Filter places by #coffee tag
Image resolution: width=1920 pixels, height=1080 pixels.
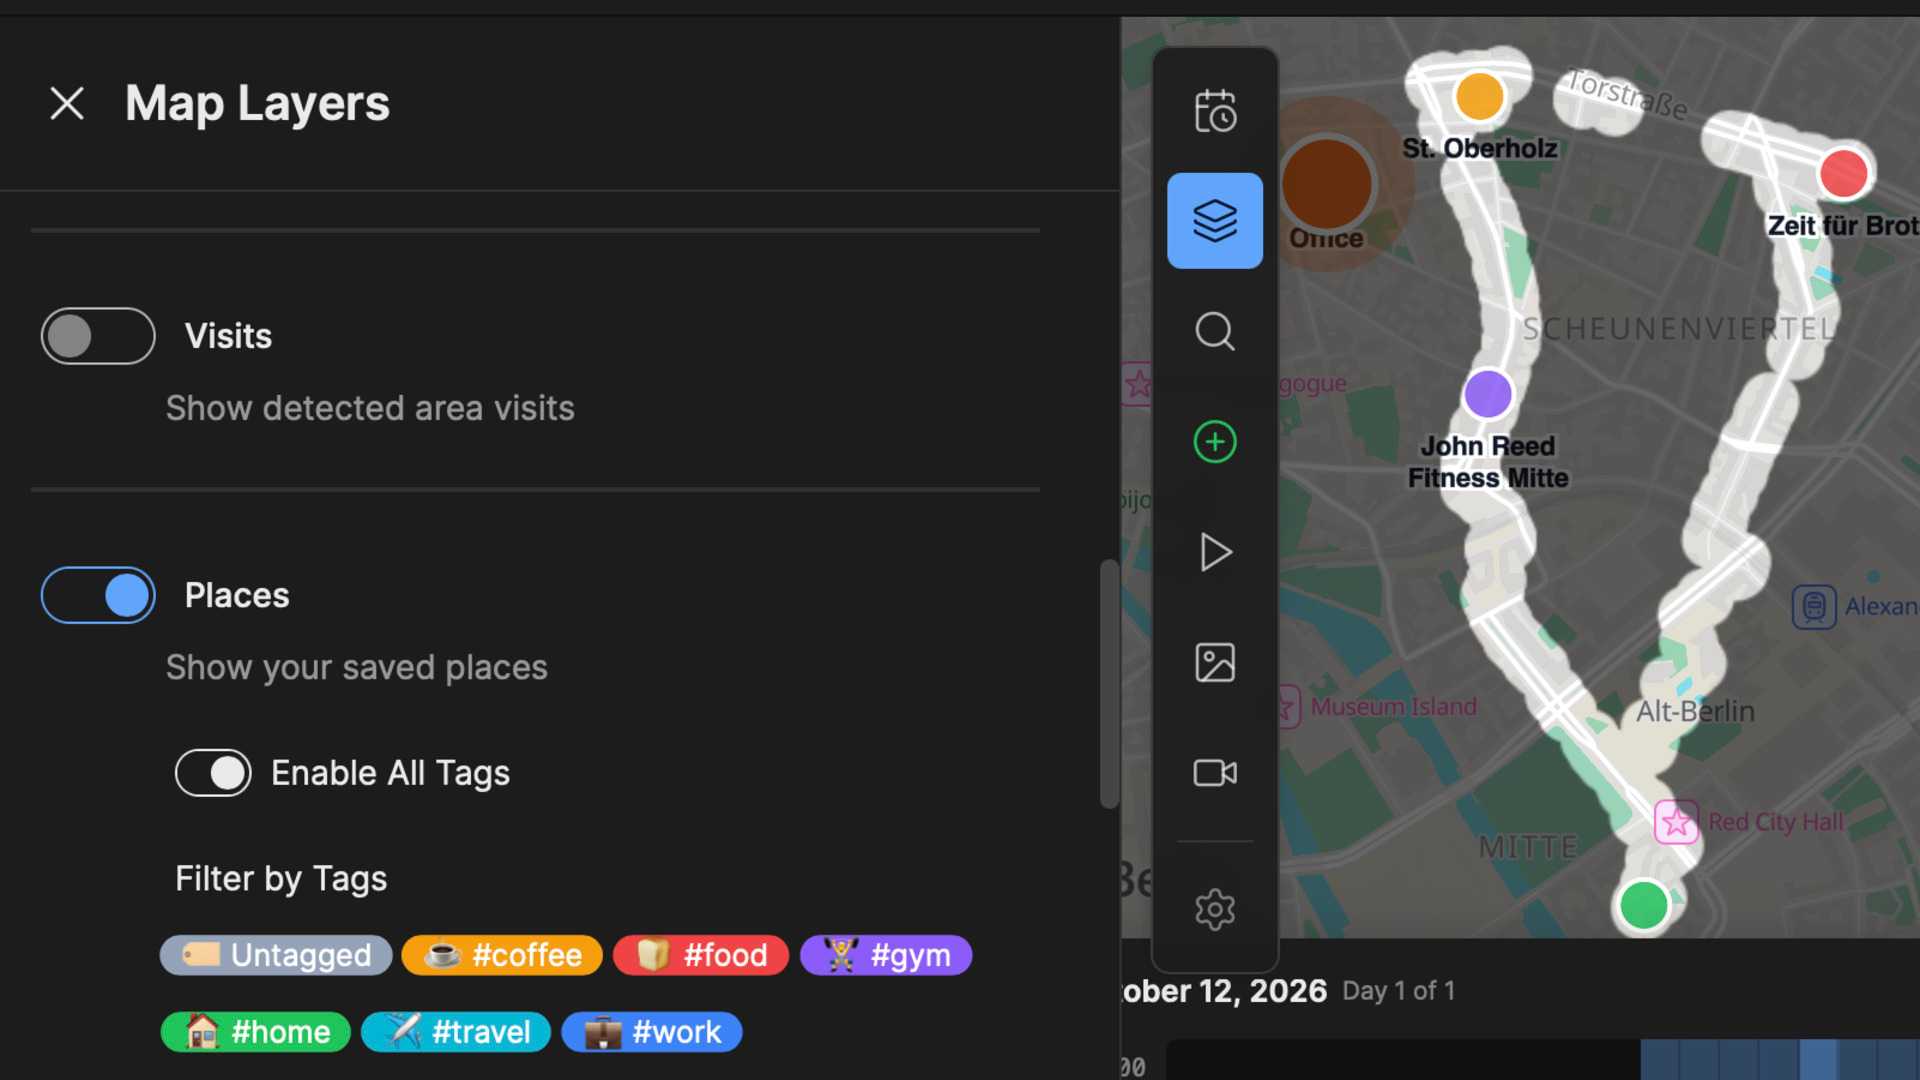(502, 955)
